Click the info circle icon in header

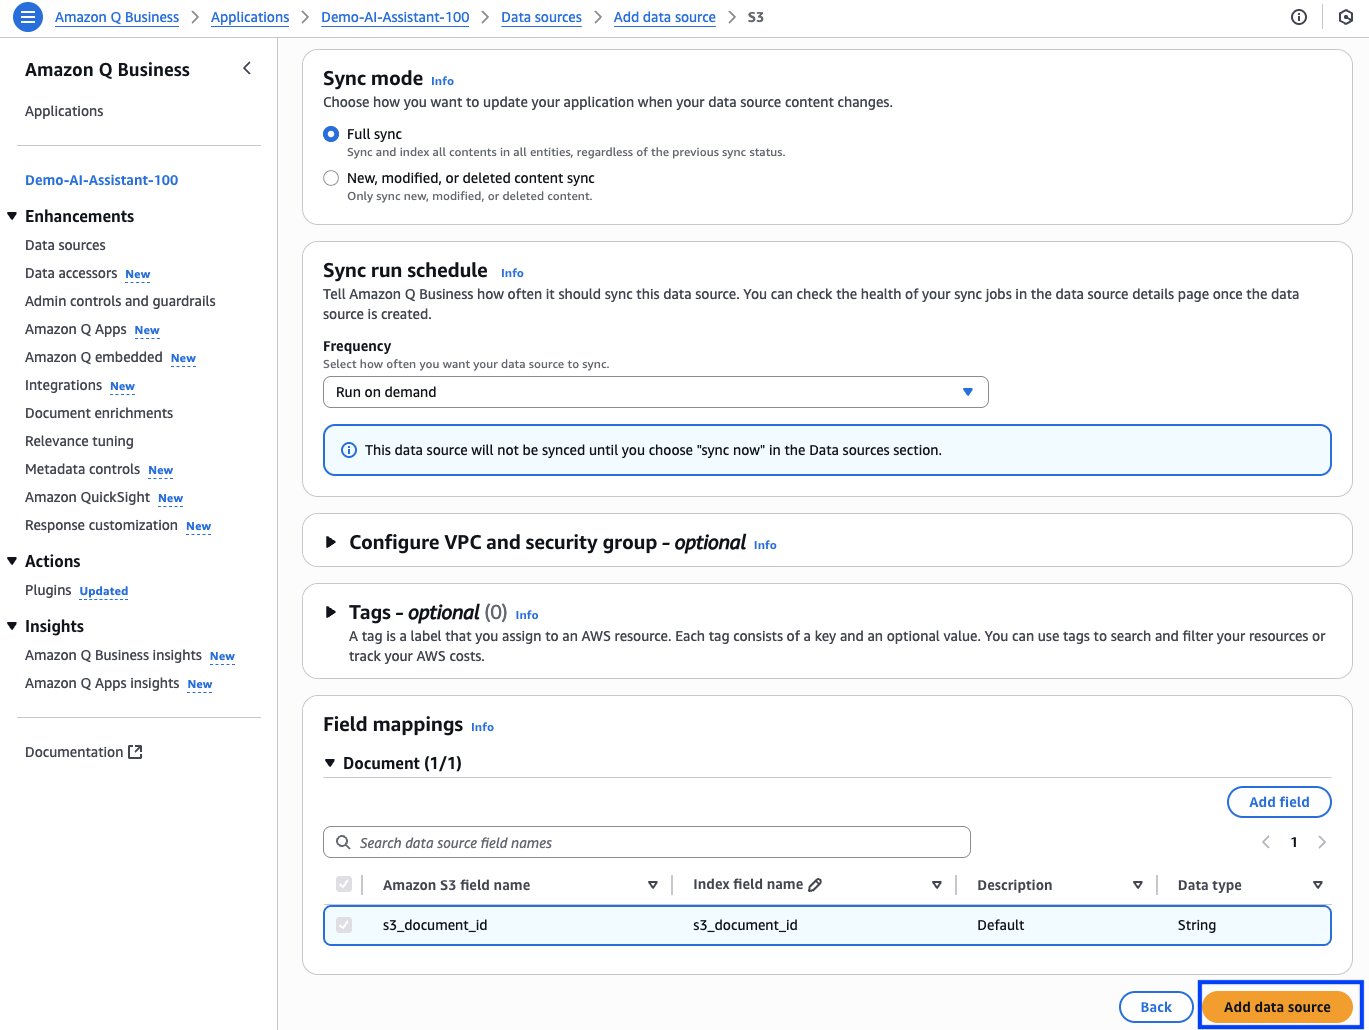tap(1299, 17)
